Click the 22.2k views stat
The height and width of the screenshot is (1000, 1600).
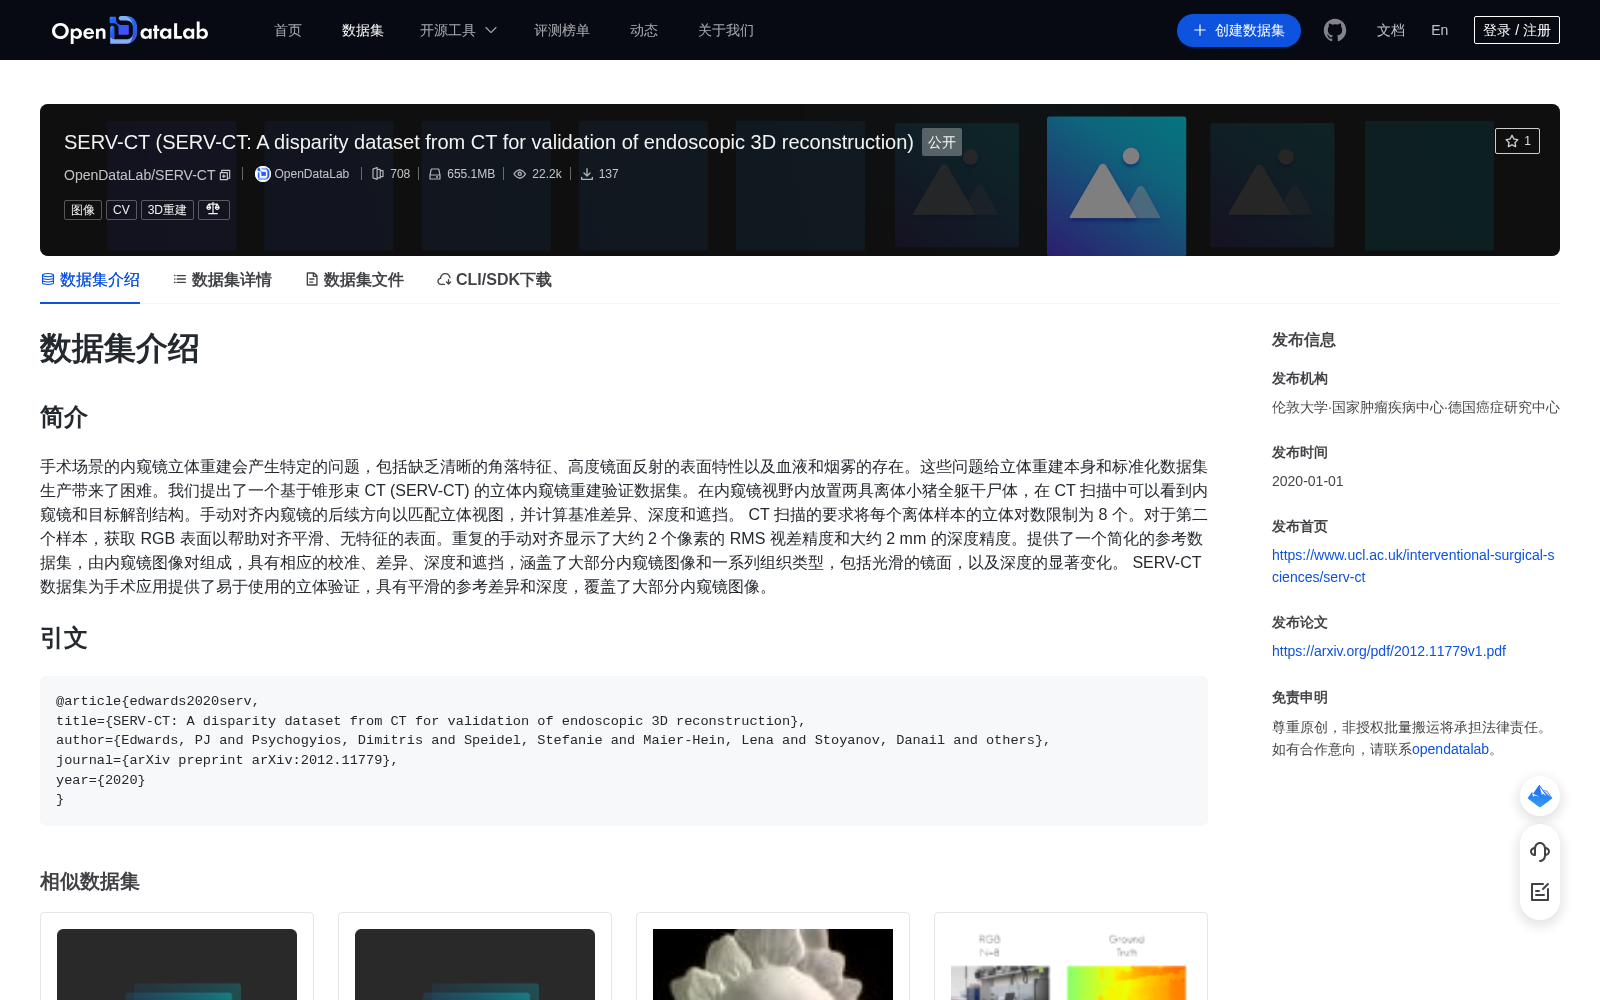pos(537,174)
